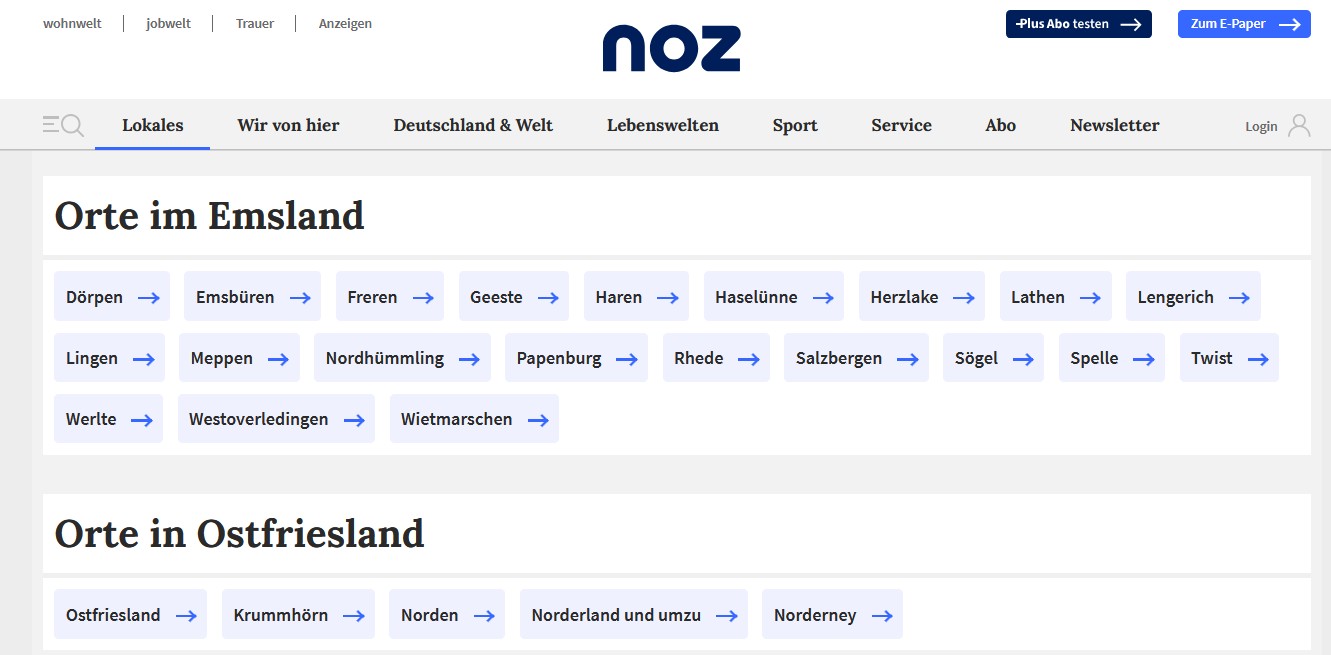Viewport: 1331px width, 655px height.
Task: Click the arrow icon in Zum E-Paper
Action: pos(1290,24)
